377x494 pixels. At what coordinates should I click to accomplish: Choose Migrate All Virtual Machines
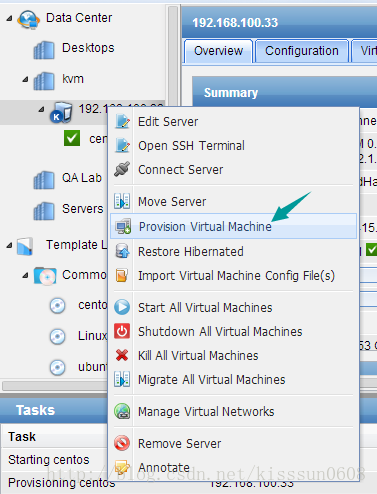(x=234, y=380)
